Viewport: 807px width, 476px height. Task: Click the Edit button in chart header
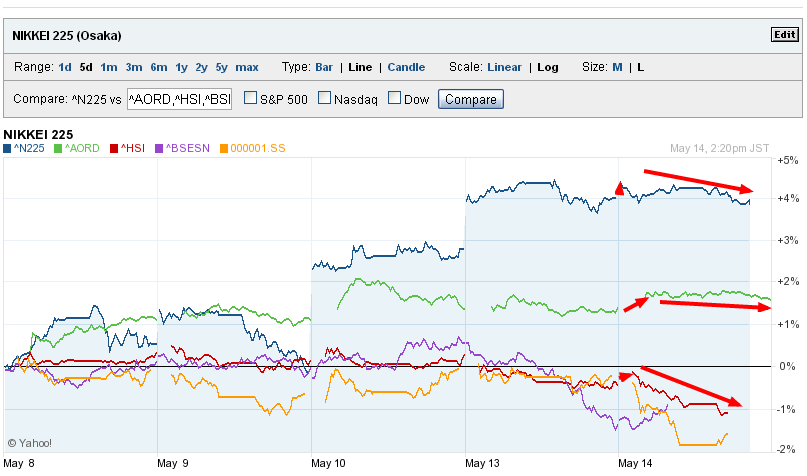[x=784, y=35]
